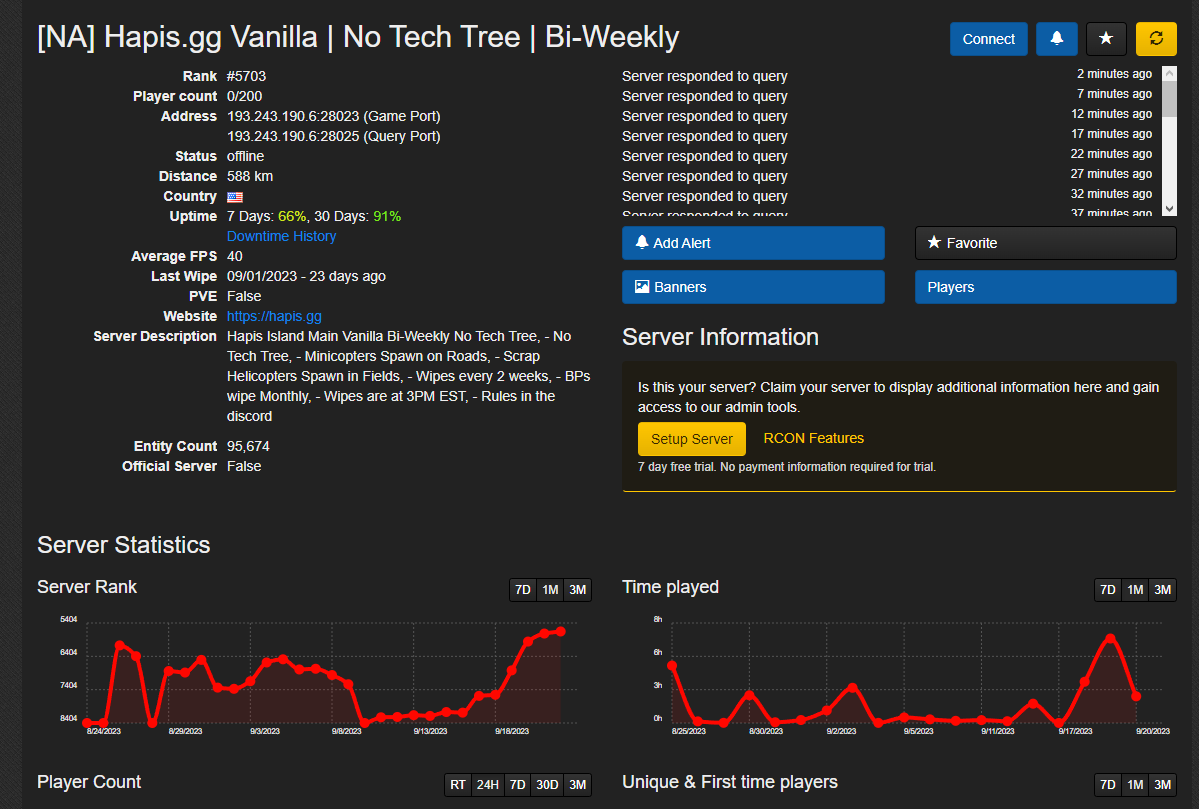Click the Setup Server button
The image size is (1199, 809).
(x=691, y=439)
